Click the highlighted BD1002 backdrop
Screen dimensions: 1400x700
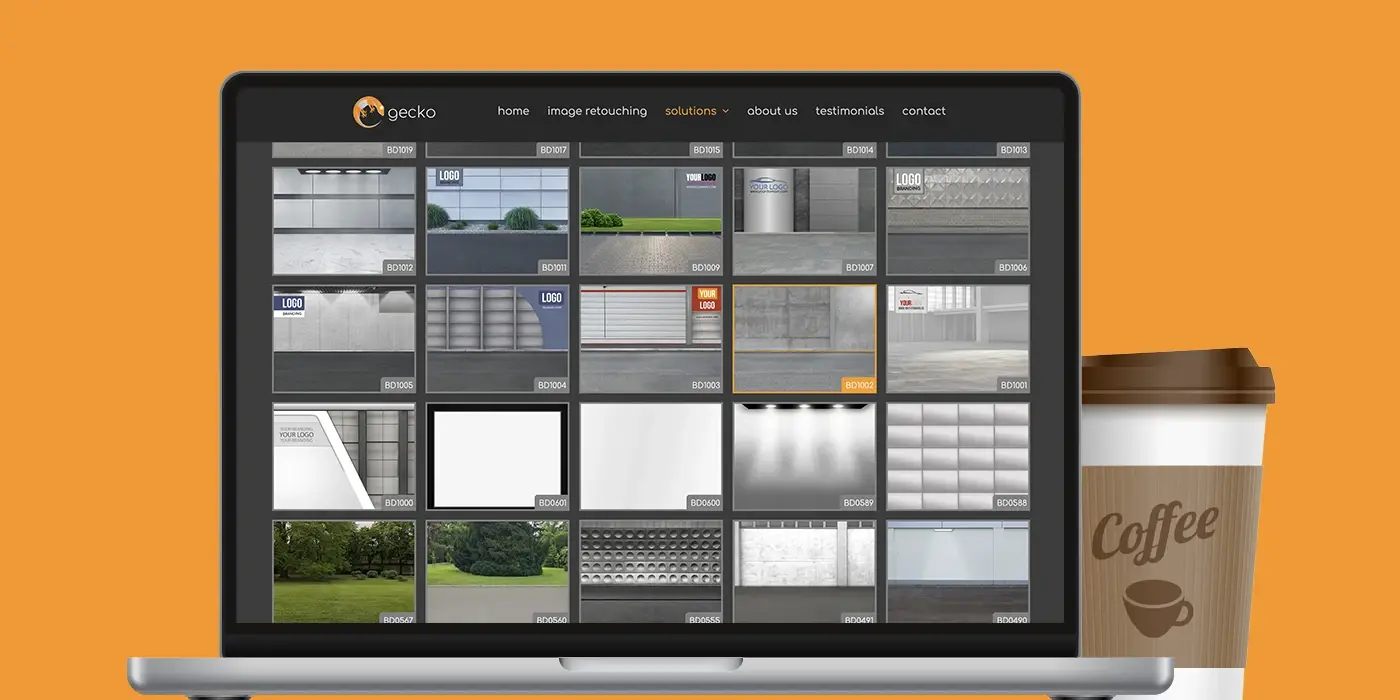click(x=804, y=339)
